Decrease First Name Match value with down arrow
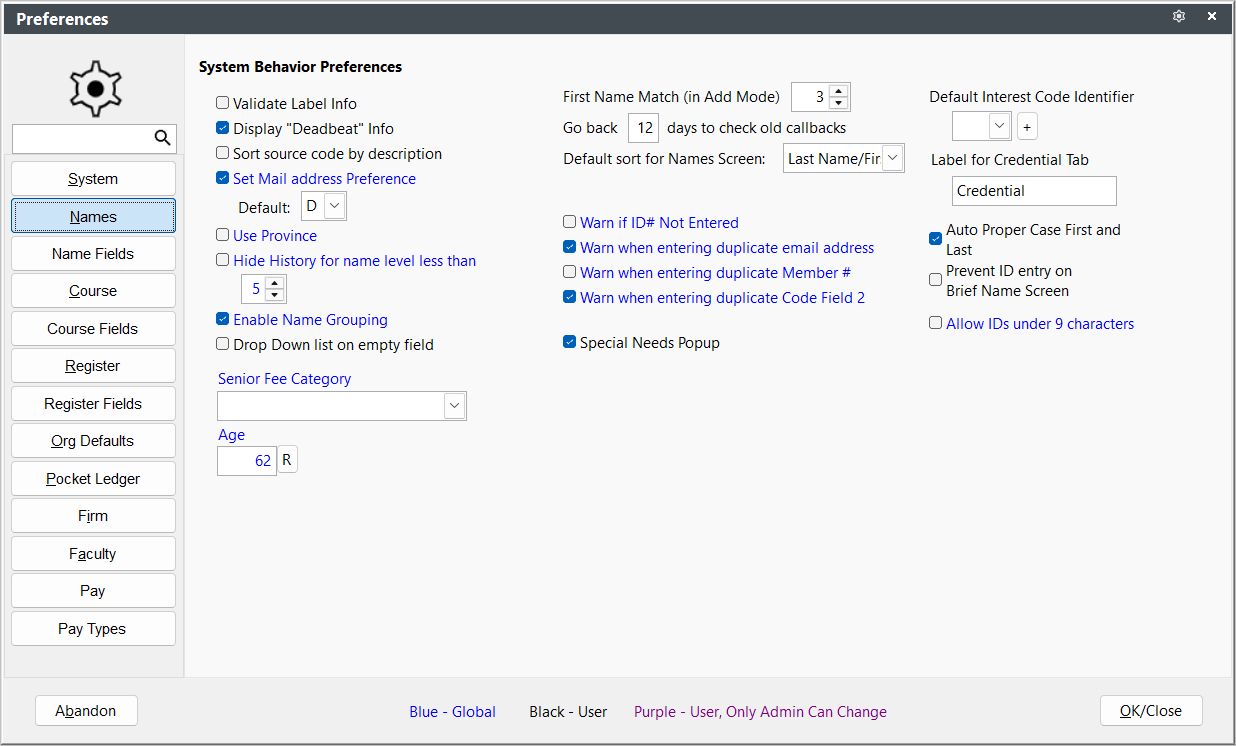Viewport: 1236px width, 746px height. (x=839, y=103)
